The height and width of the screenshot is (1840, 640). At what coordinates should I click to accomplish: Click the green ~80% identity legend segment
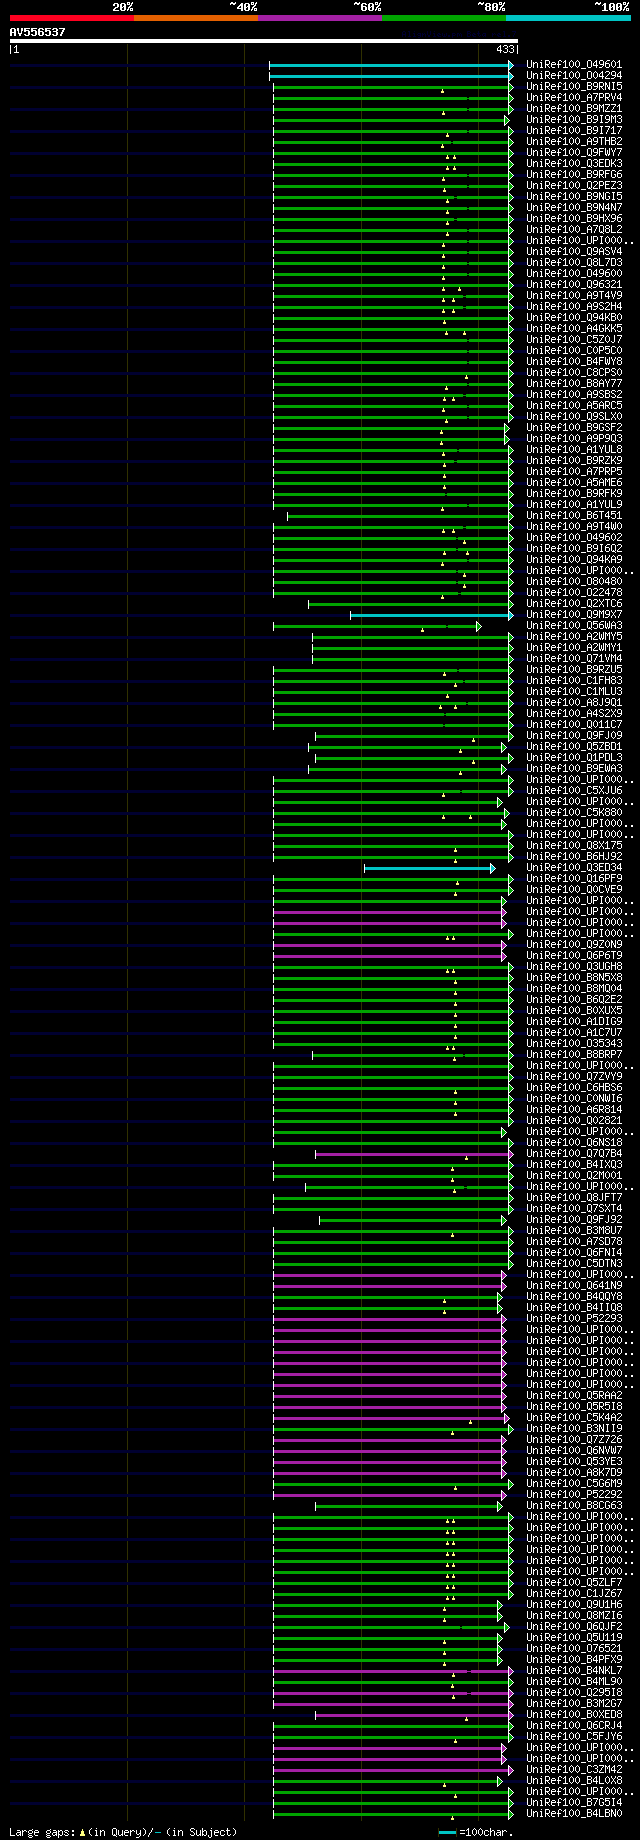click(444, 18)
